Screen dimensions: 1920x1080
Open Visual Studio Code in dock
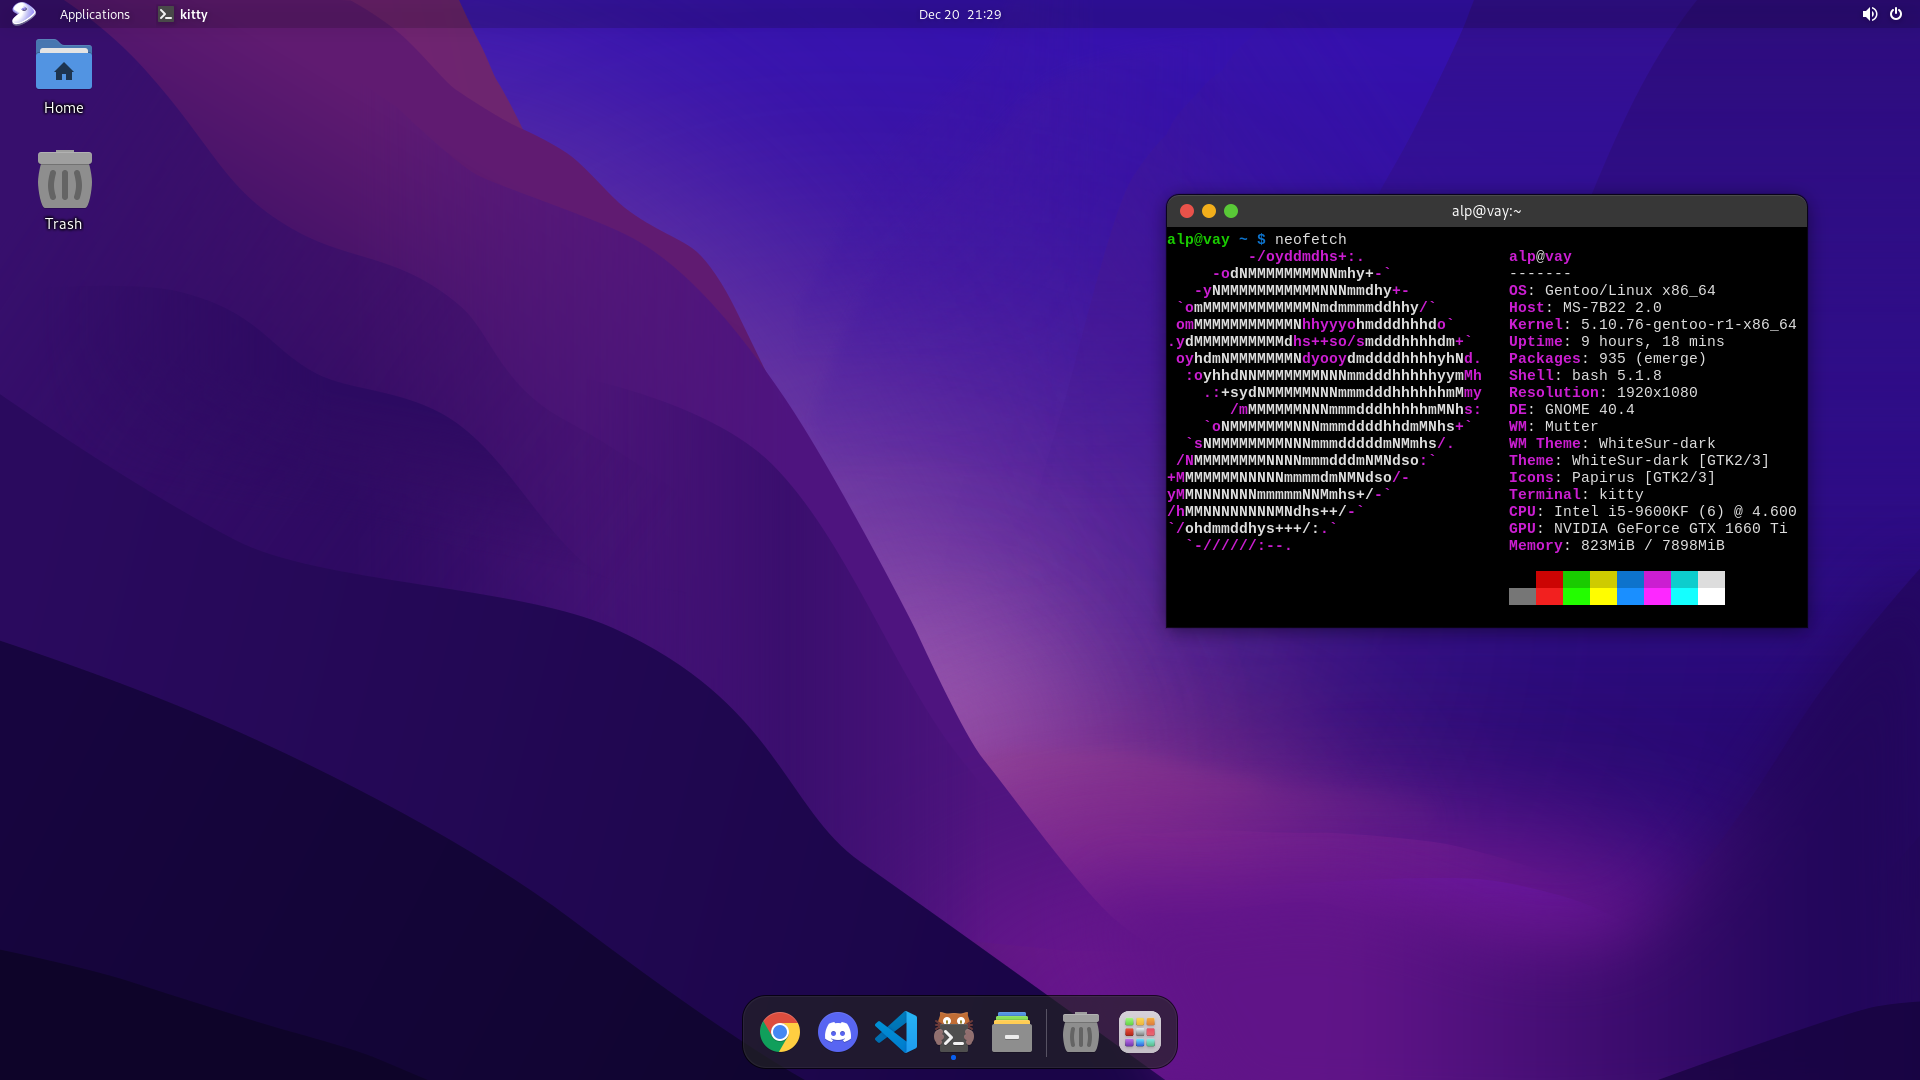tap(896, 1032)
